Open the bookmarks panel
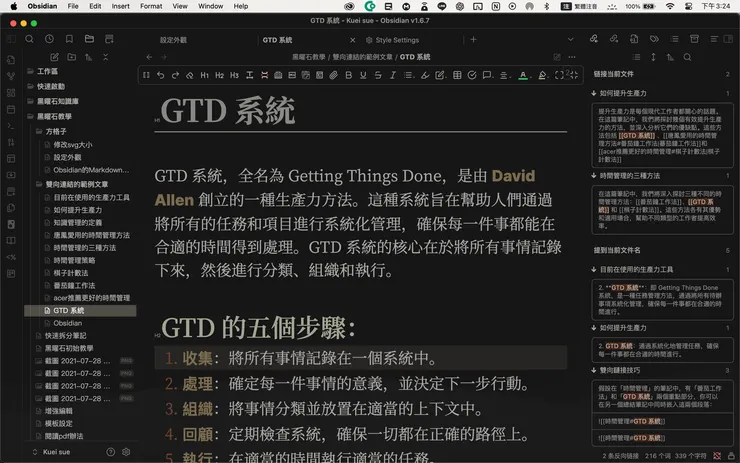740x463 pixels. point(69,39)
